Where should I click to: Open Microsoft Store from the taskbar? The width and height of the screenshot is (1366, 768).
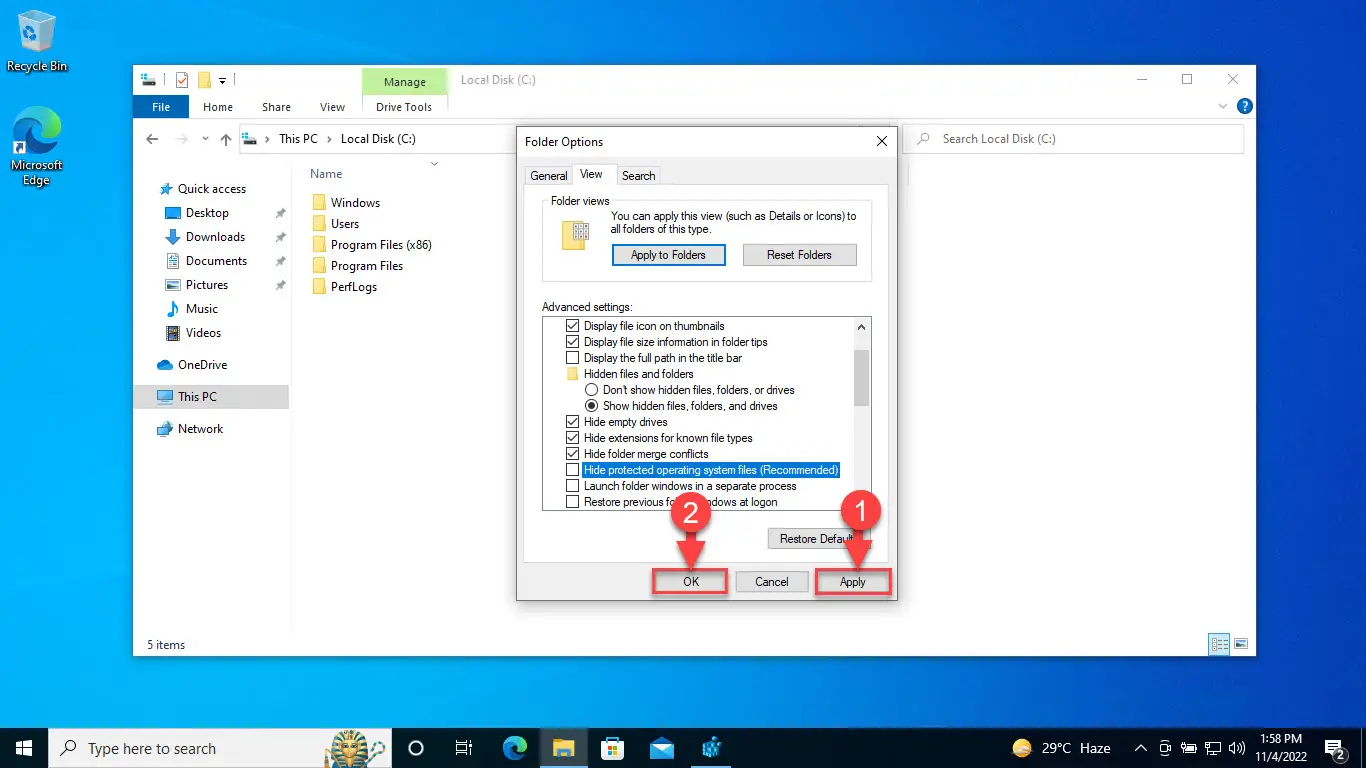(x=612, y=748)
